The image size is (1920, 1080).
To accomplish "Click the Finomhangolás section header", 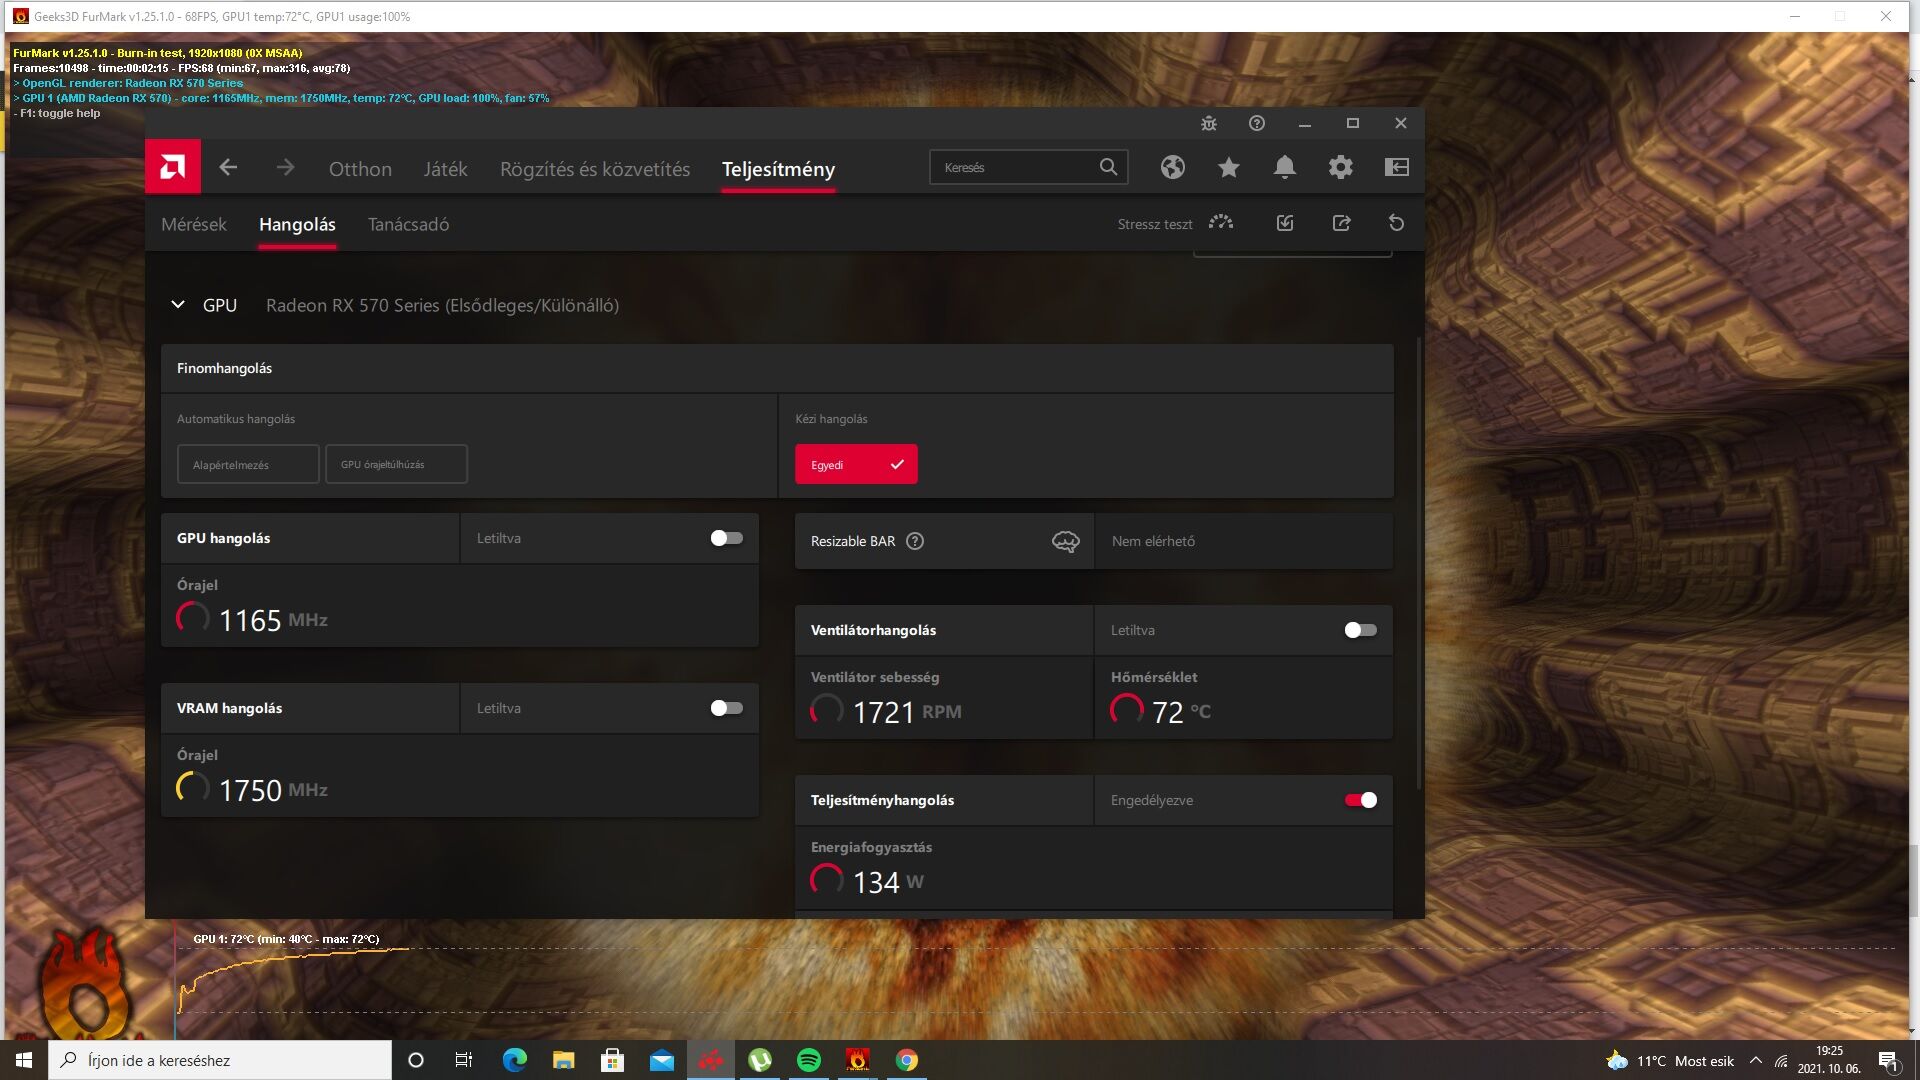I will click(x=777, y=368).
